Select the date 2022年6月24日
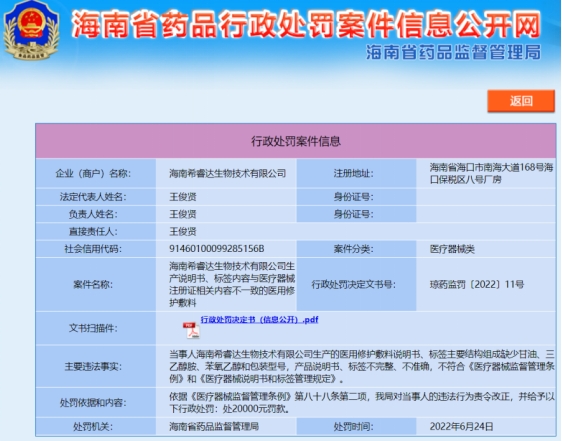Screen dimensions: 562x441 coord(461,427)
